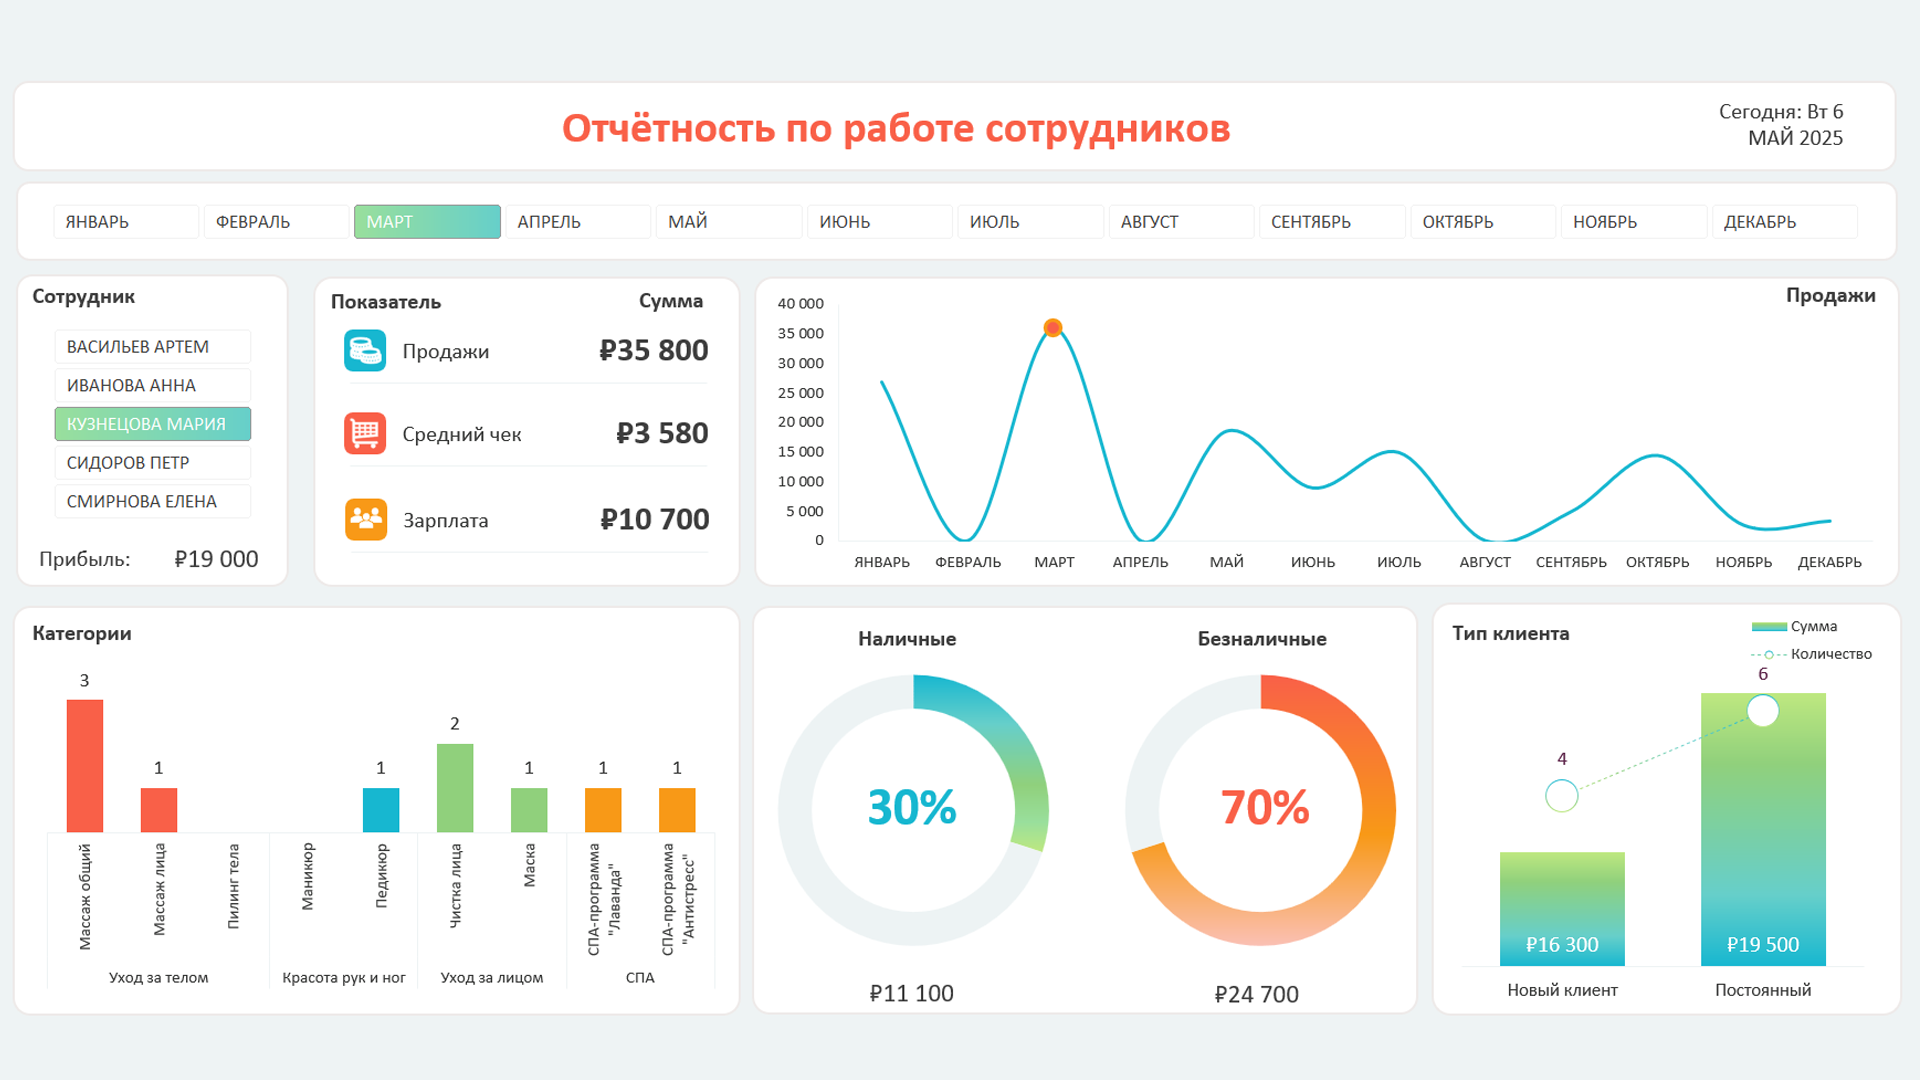Choose employee СИДОРОВ ПЕТР
This screenshot has height=1080, width=1920.
(x=153, y=463)
